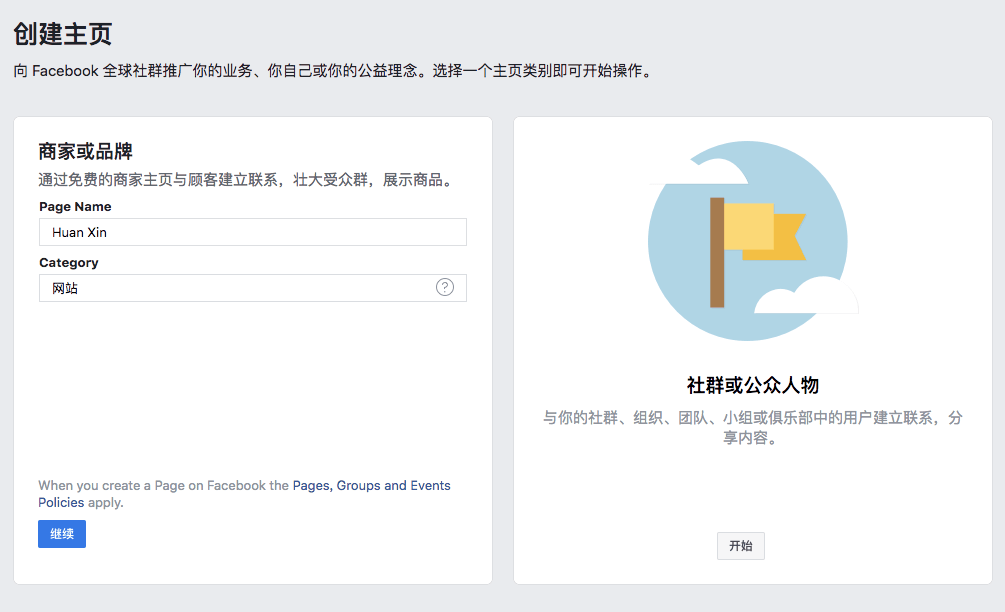Click the Category label text
The height and width of the screenshot is (612, 1005).
tap(69, 263)
